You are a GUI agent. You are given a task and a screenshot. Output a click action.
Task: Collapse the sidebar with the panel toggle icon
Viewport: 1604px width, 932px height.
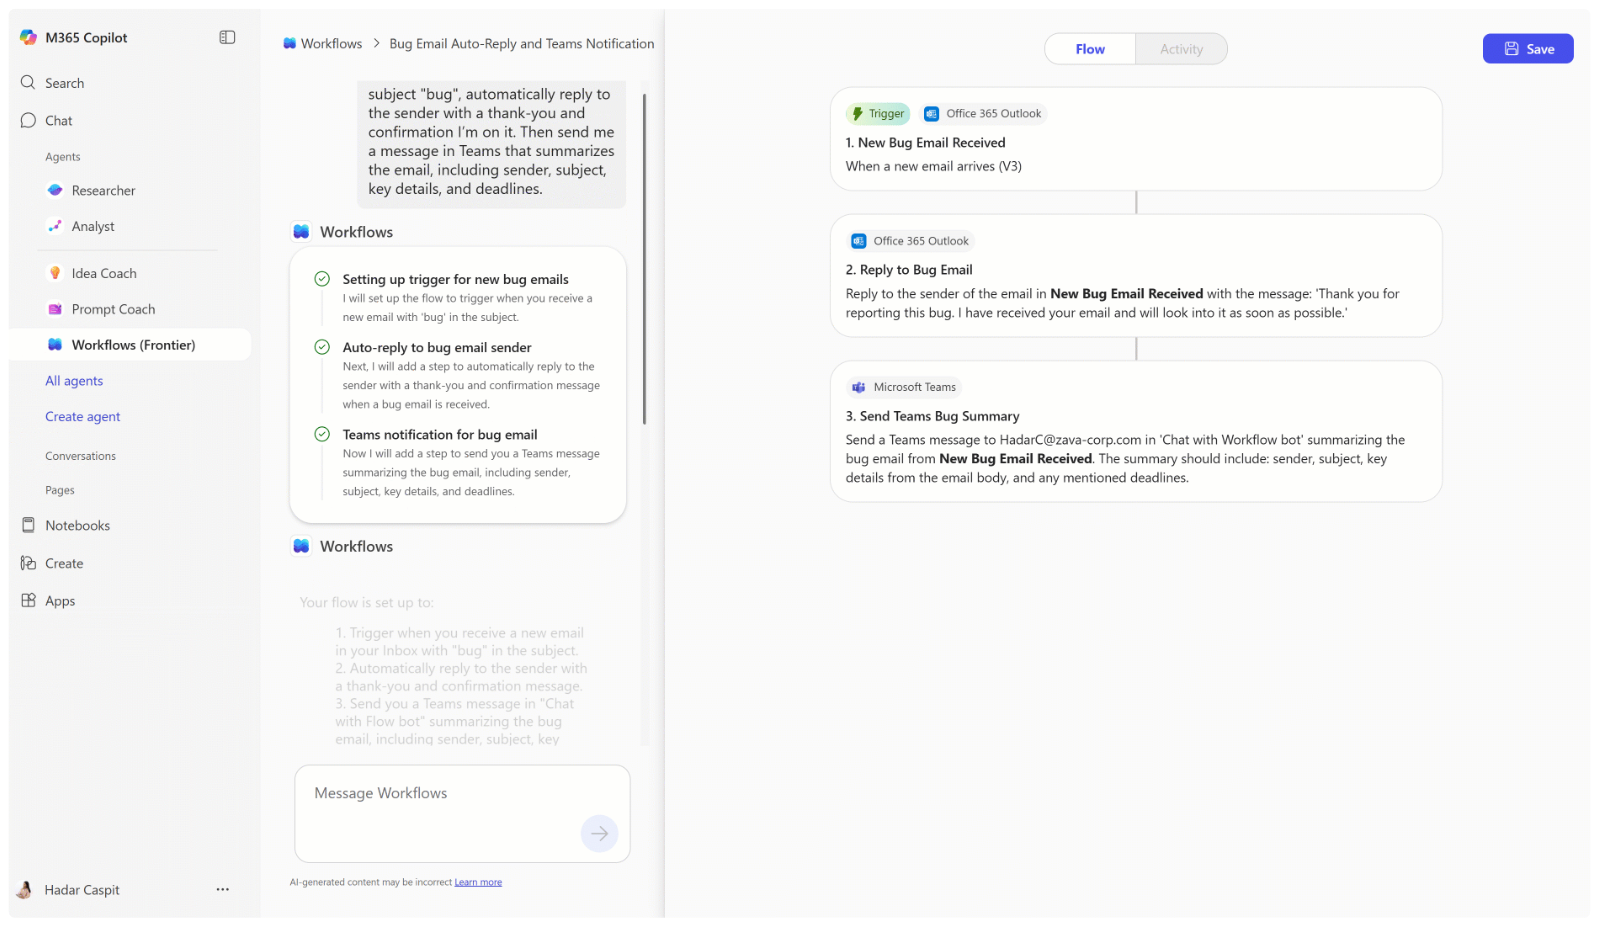(x=227, y=38)
